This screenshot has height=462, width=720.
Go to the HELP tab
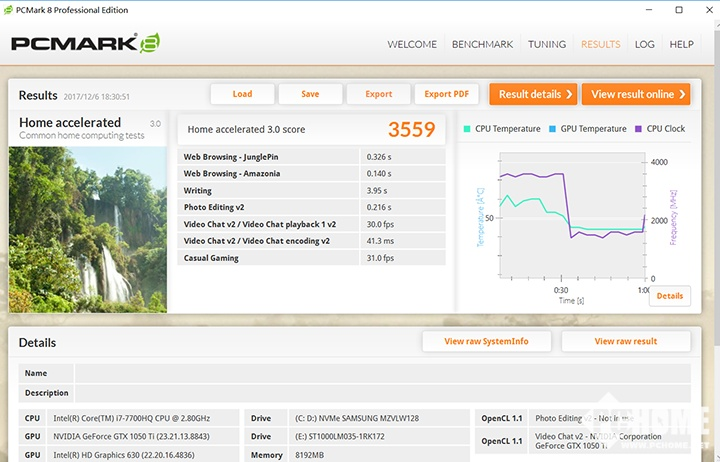click(681, 45)
